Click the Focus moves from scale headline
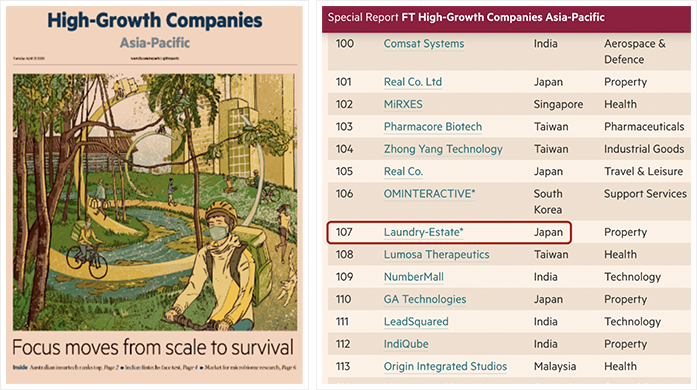The height and width of the screenshot is (390, 697). coord(153,347)
